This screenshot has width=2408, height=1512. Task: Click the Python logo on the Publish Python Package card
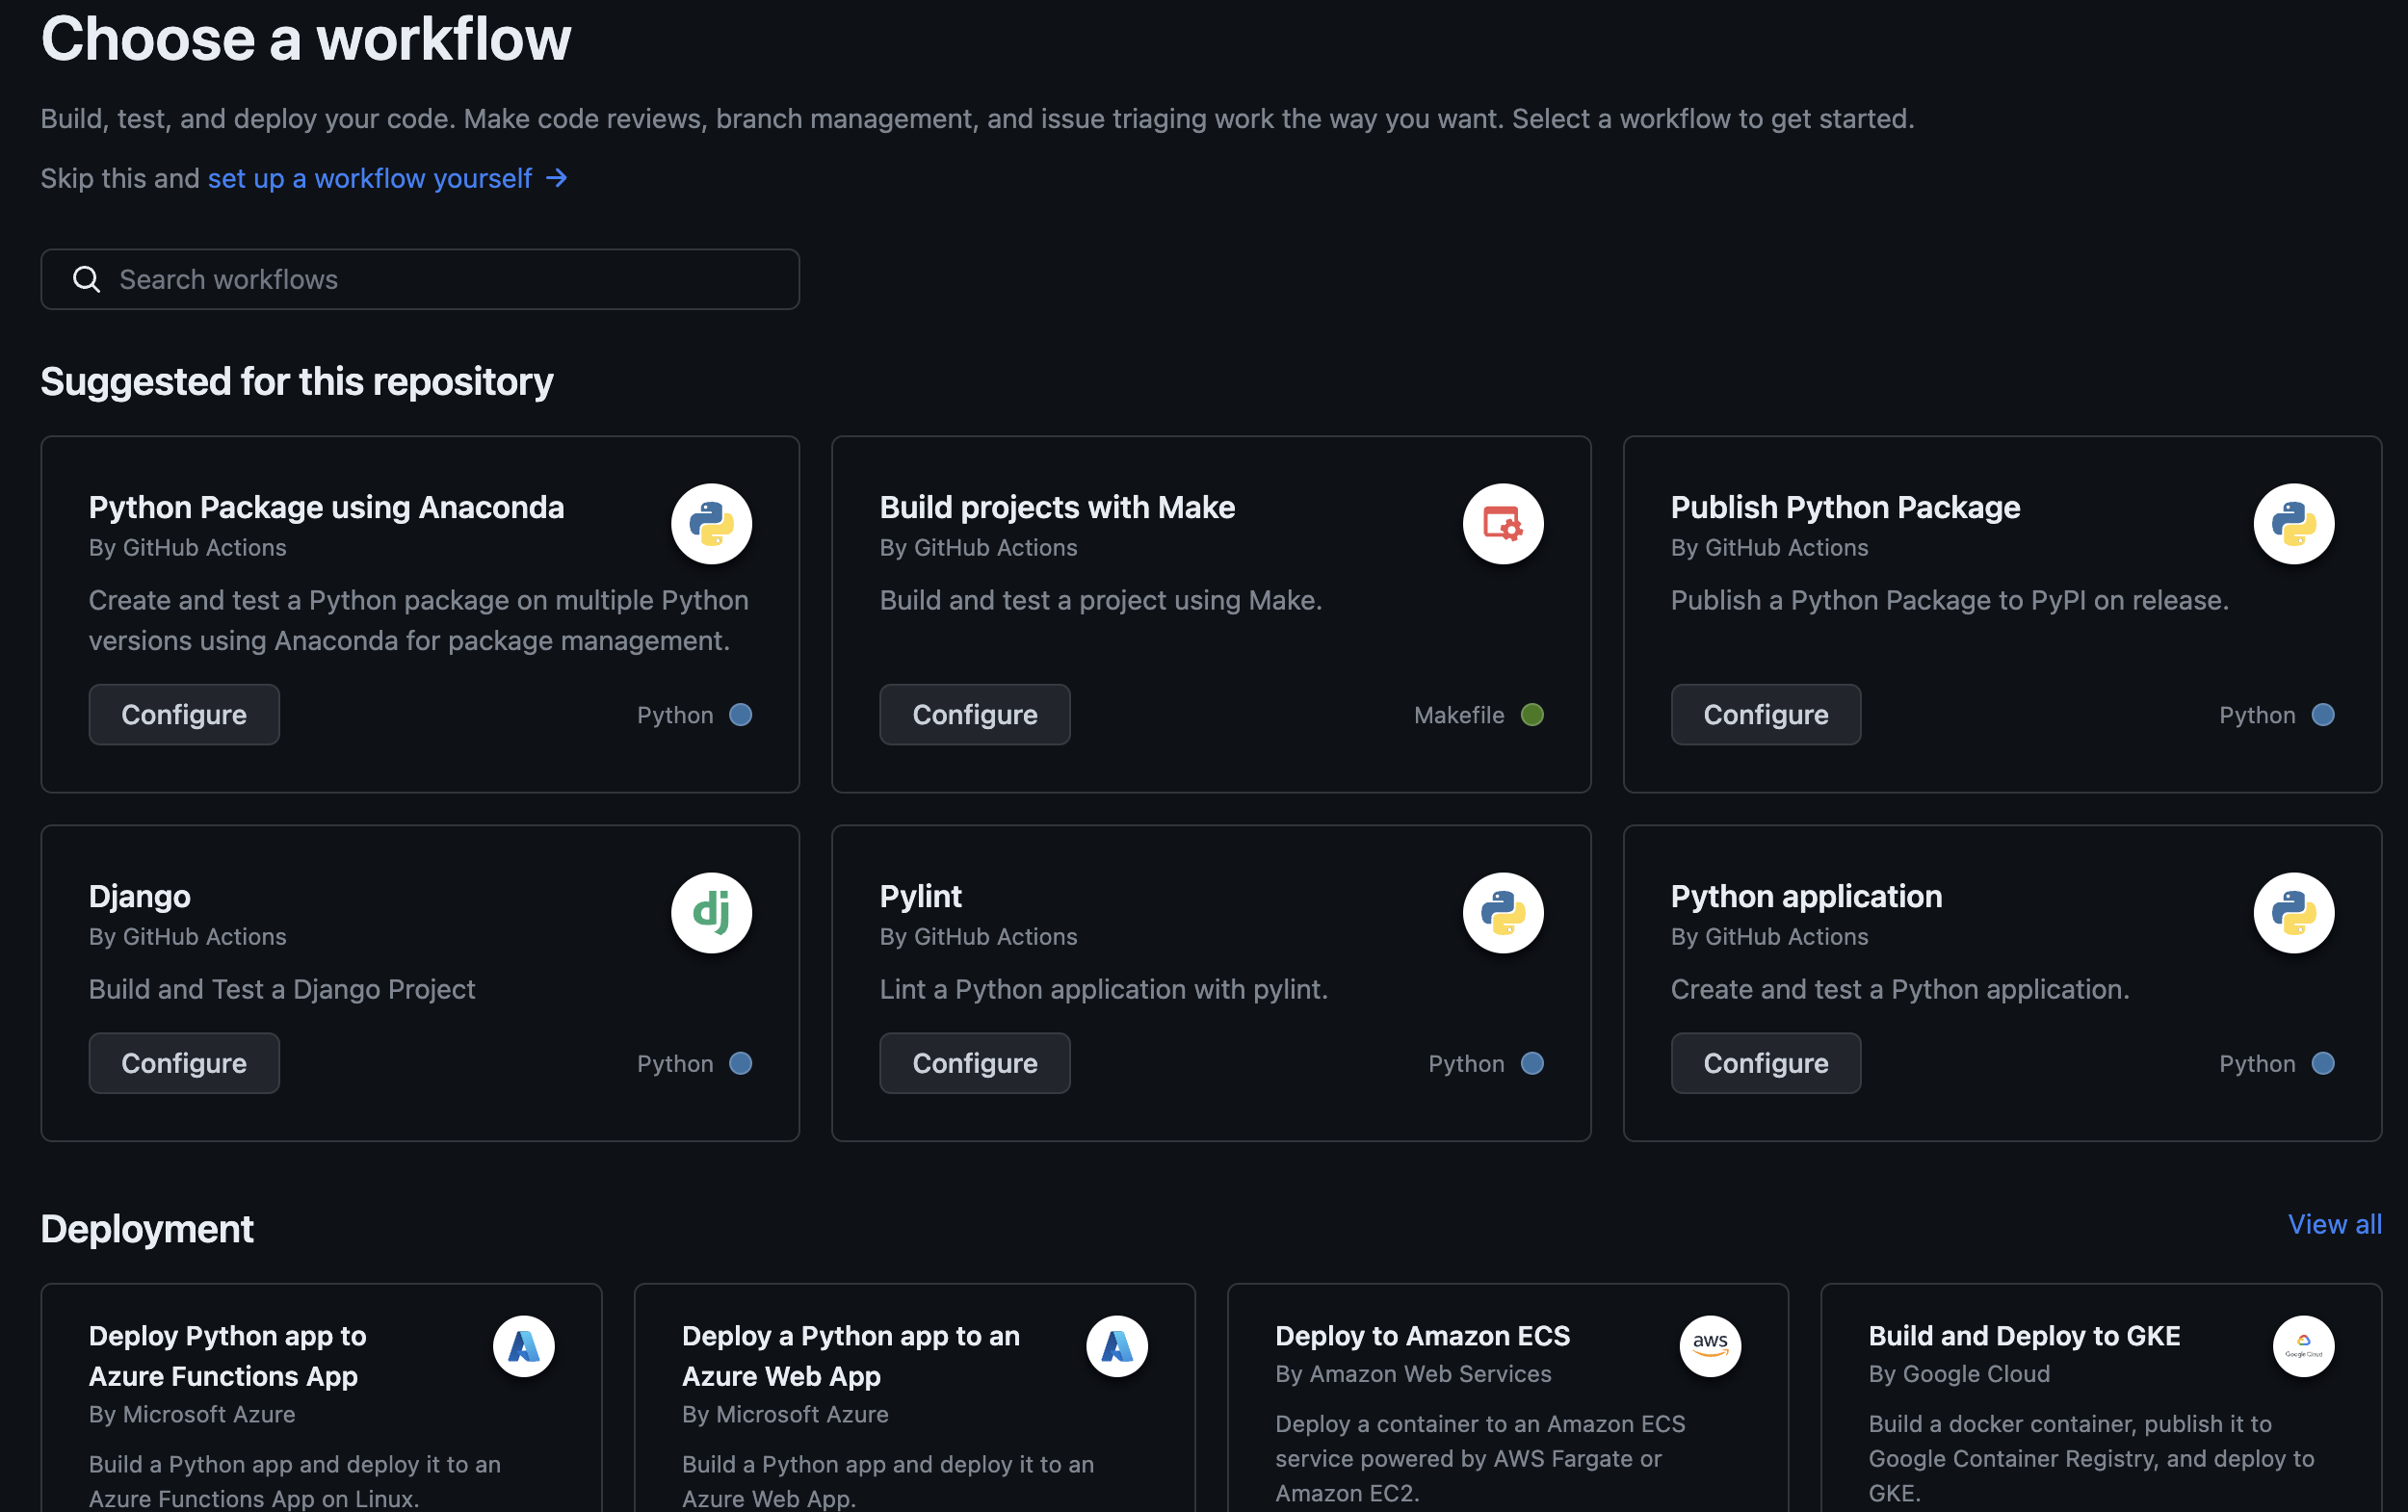pyautogui.click(x=2293, y=523)
